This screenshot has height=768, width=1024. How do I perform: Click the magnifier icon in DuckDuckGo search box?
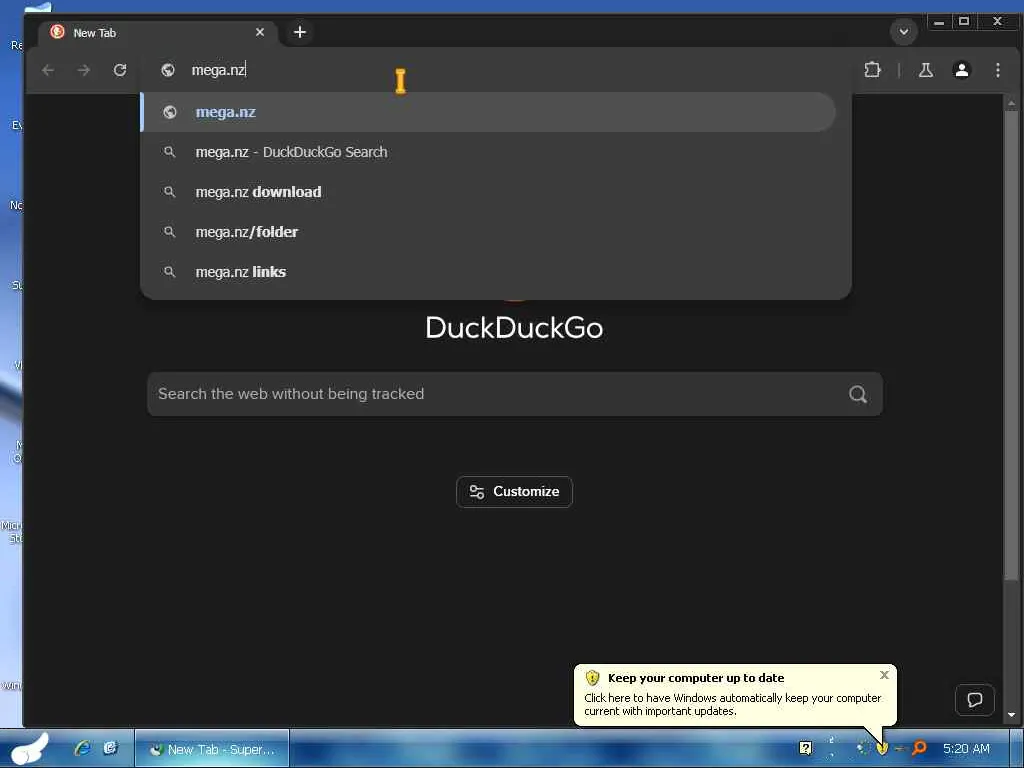click(857, 394)
